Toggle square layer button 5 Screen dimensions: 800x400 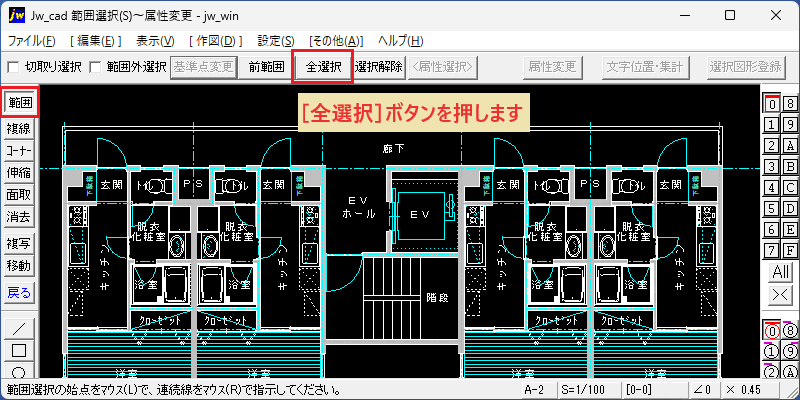click(772, 209)
